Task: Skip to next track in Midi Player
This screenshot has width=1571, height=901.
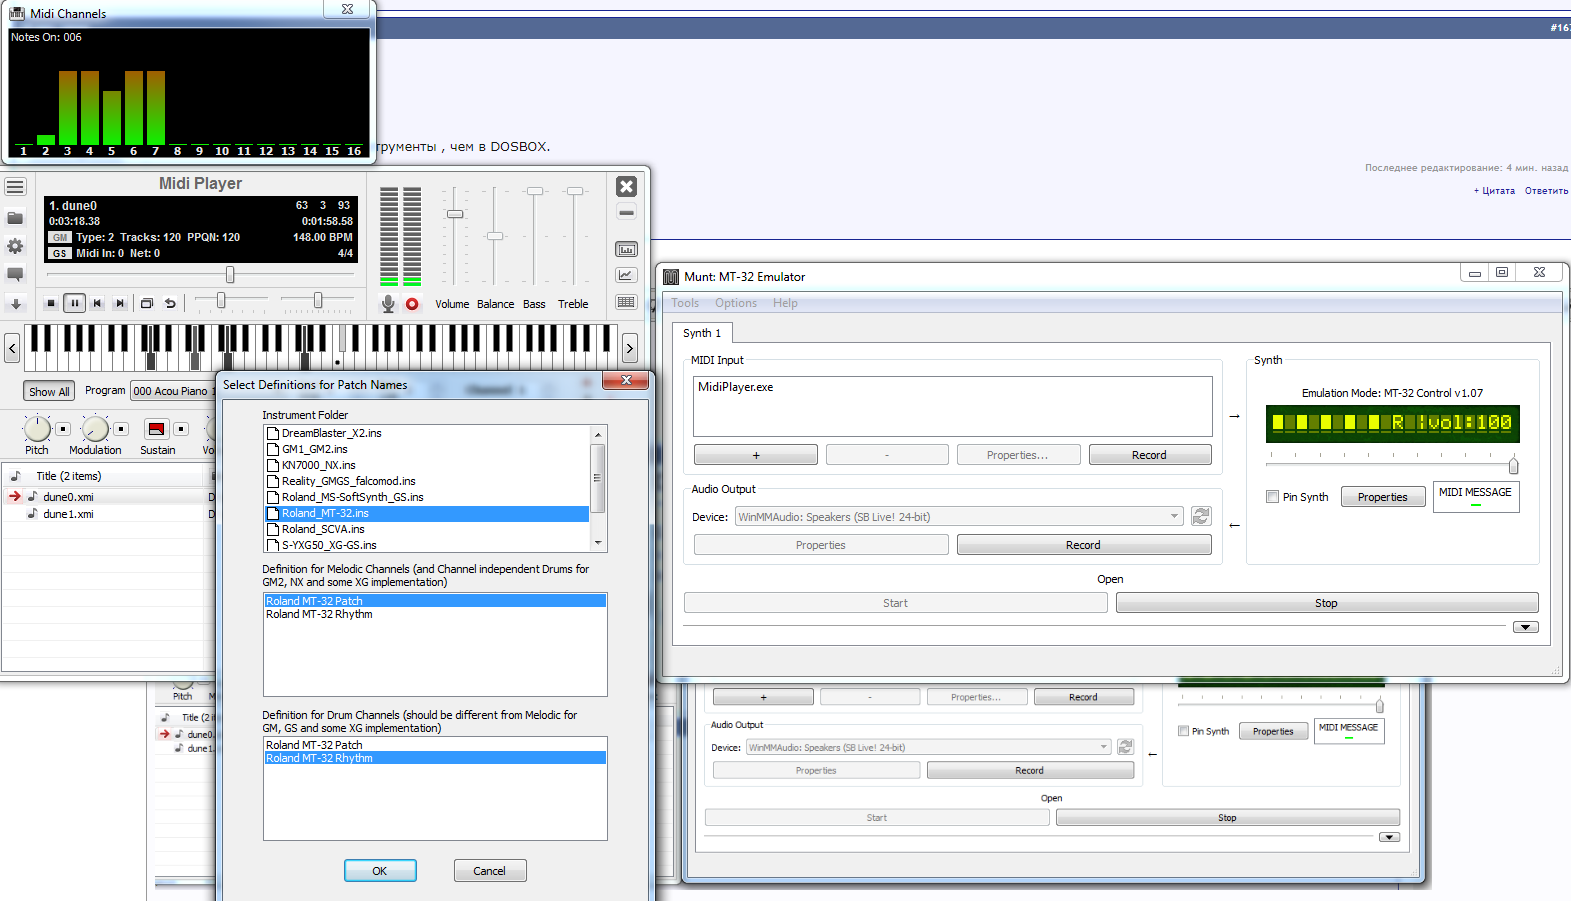Action: click(x=120, y=303)
